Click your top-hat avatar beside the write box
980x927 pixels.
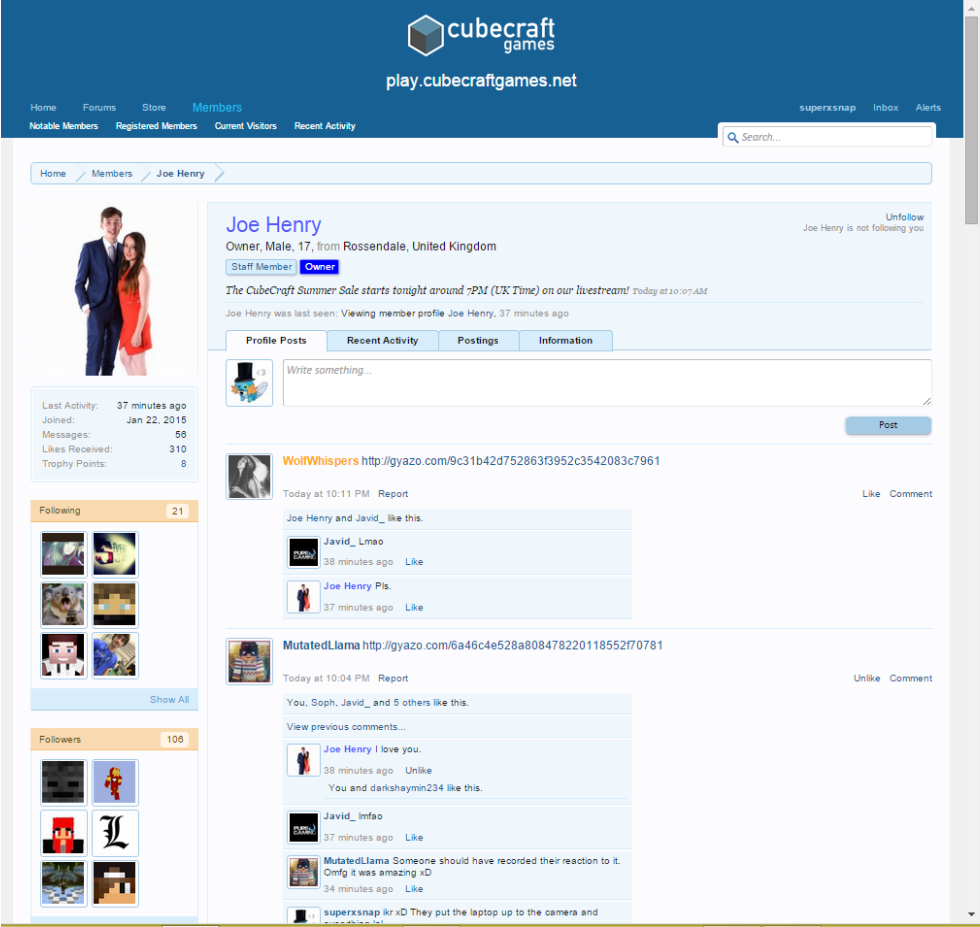(x=249, y=383)
